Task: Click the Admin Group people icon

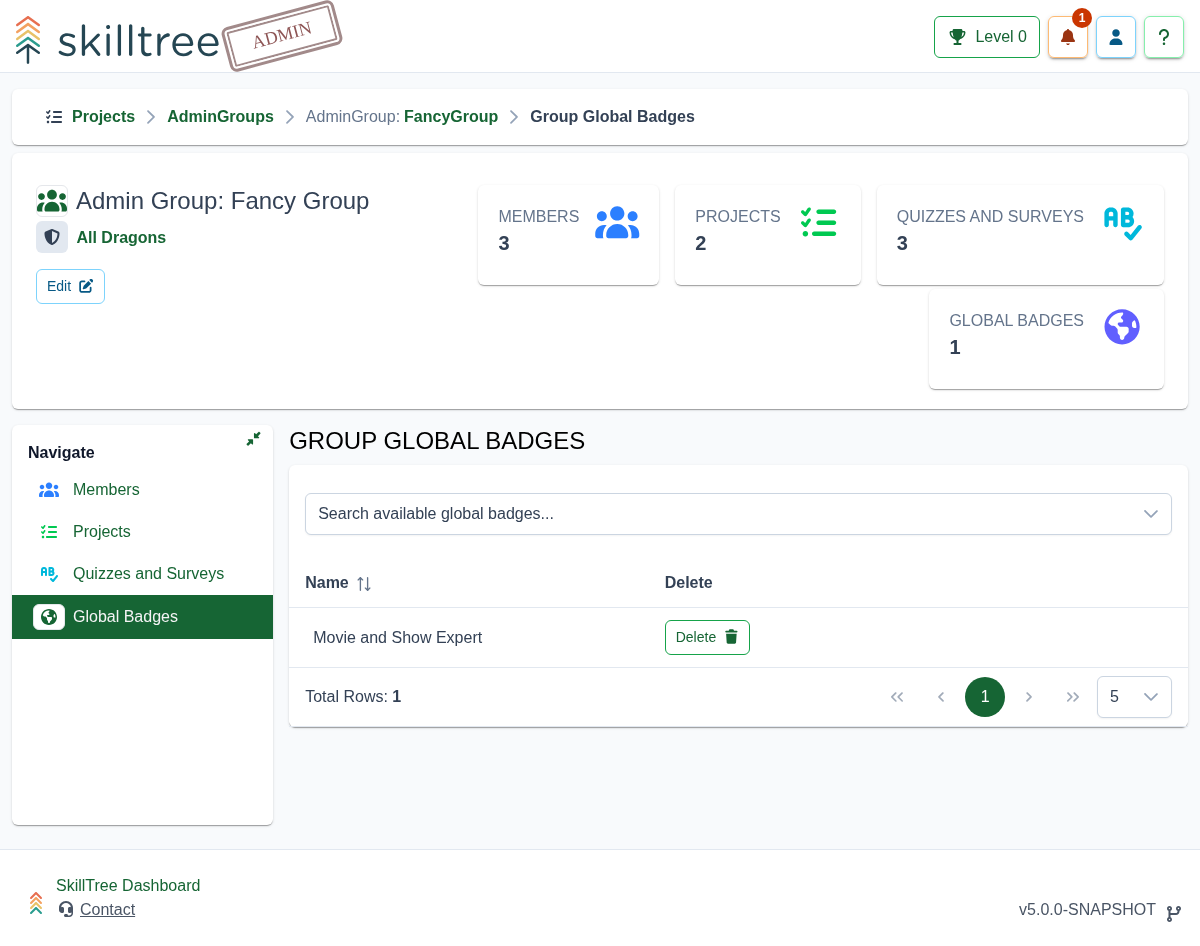Action: click(x=52, y=201)
